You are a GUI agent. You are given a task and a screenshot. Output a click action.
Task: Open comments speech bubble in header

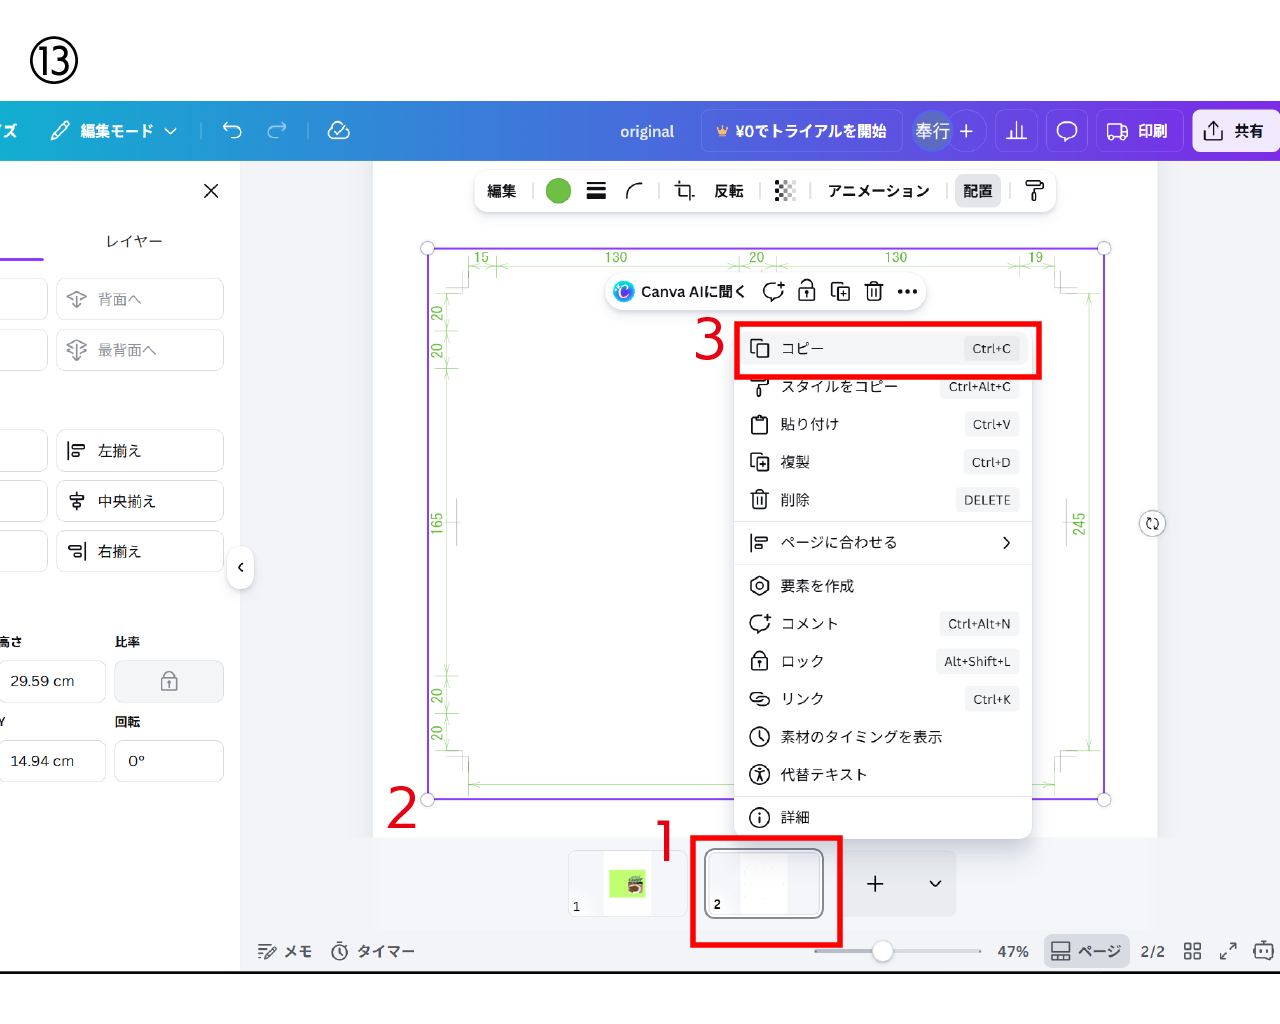pos(1067,131)
